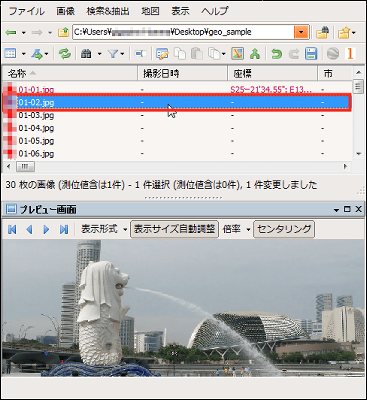The width and height of the screenshot is (367, 400).
Task: Click the green undo arrow icon
Action: point(276,53)
